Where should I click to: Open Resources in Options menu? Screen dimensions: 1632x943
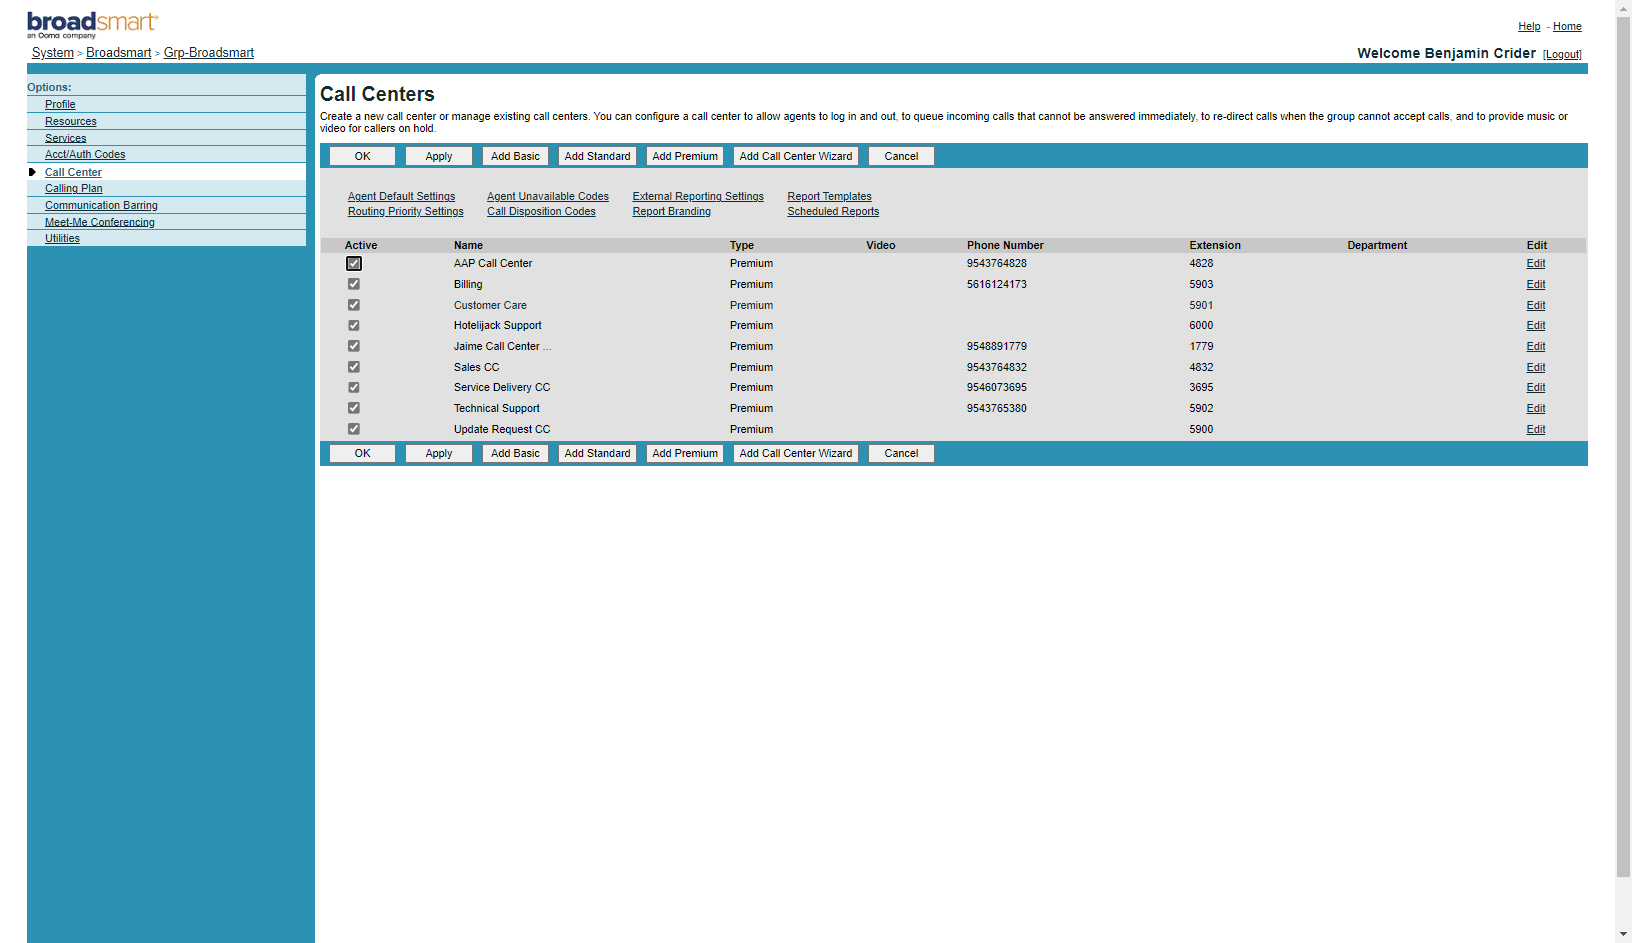(x=71, y=121)
